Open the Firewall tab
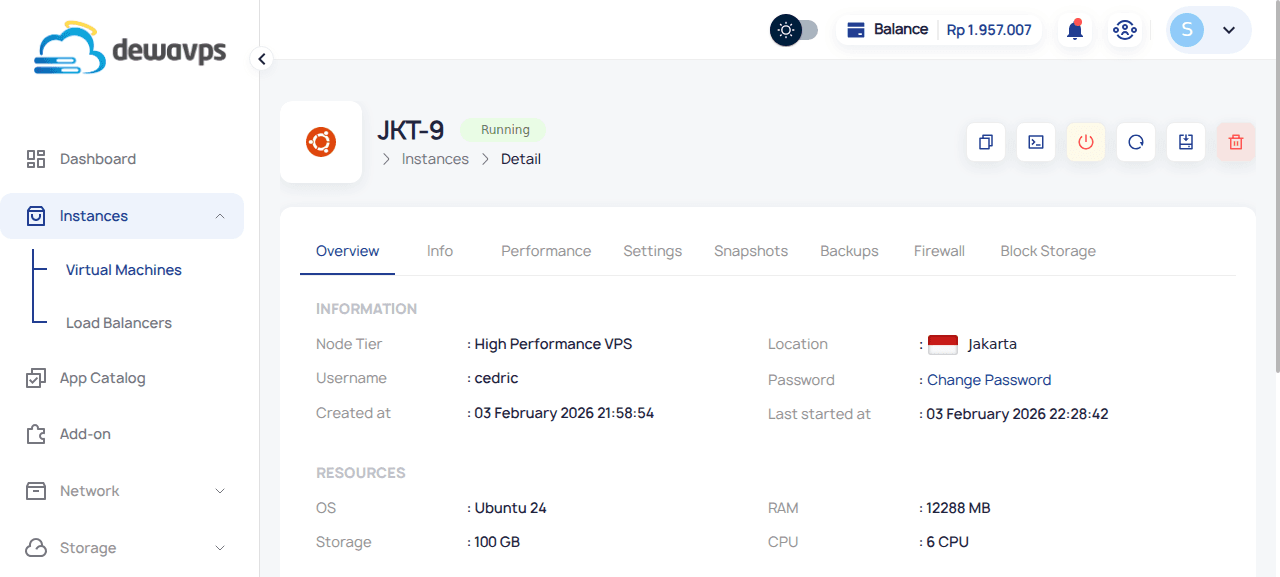The image size is (1280, 577). [938, 250]
